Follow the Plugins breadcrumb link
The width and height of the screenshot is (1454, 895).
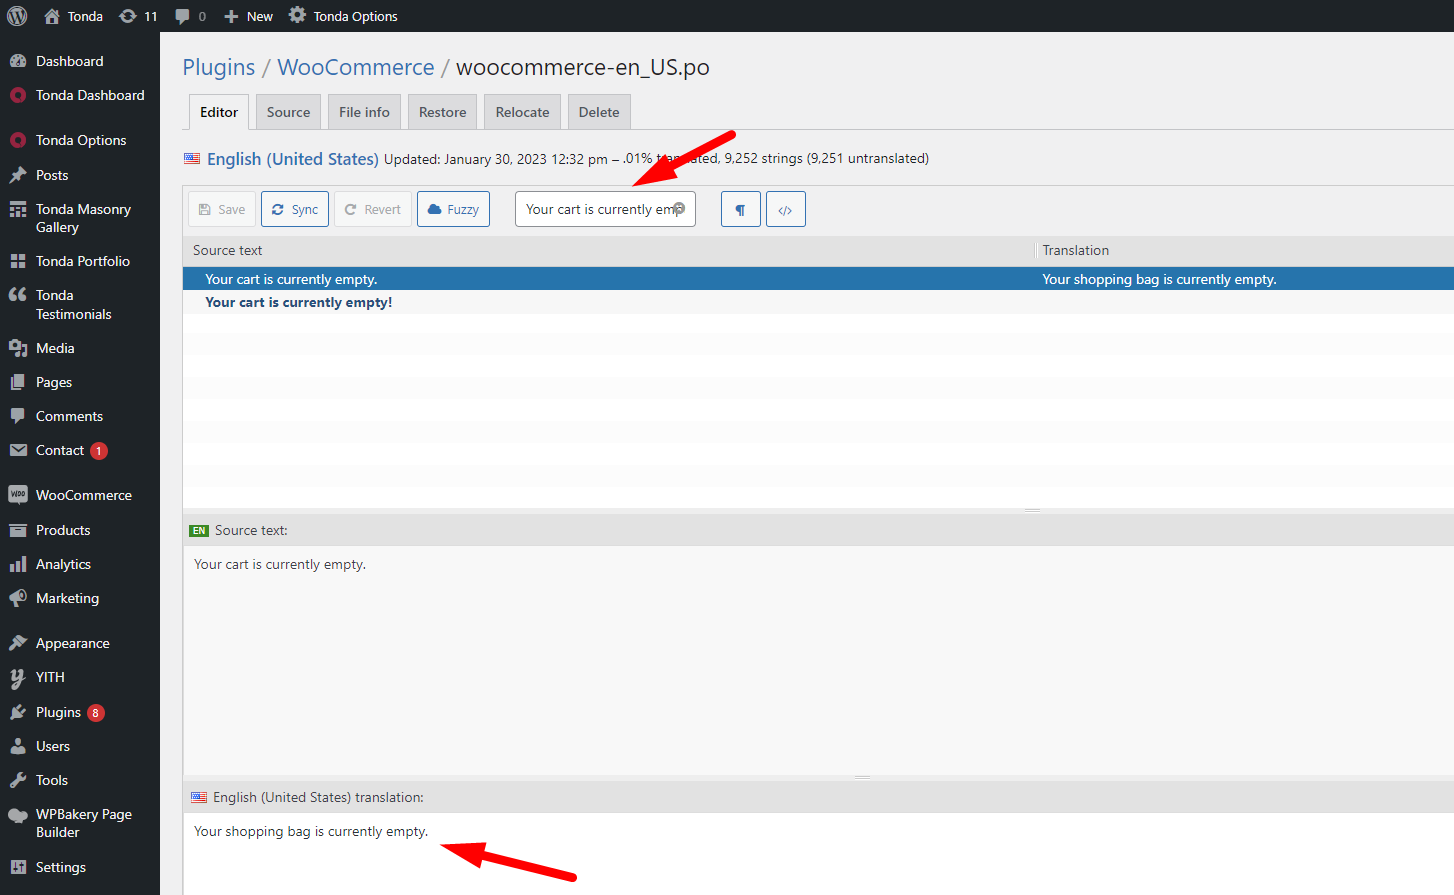tap(219, 67)
